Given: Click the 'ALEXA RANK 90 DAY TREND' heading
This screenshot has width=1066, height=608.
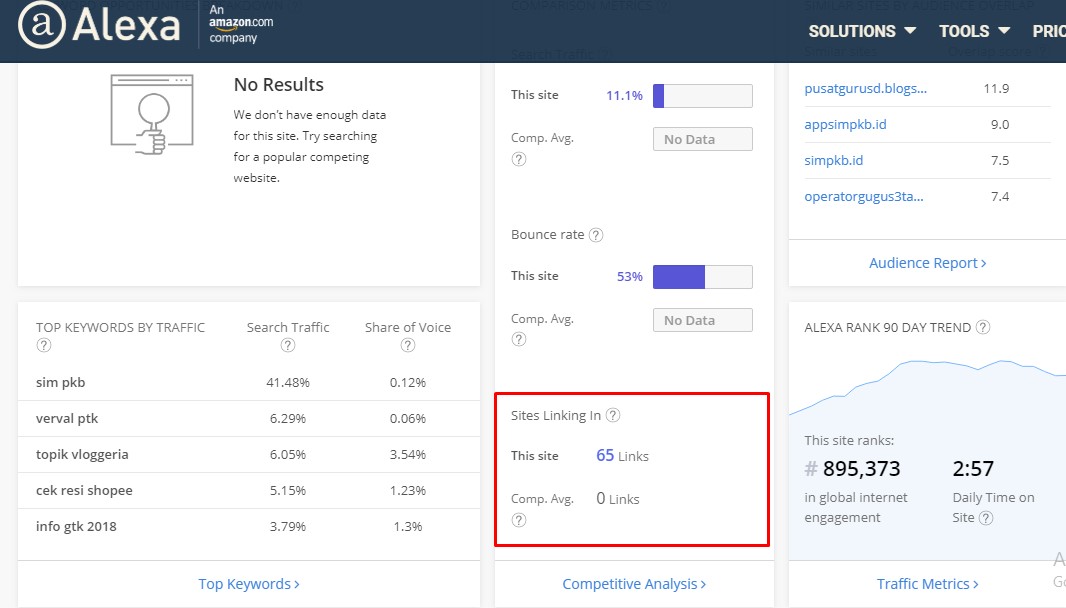Looking at the screenshot, I should [887, 327].
